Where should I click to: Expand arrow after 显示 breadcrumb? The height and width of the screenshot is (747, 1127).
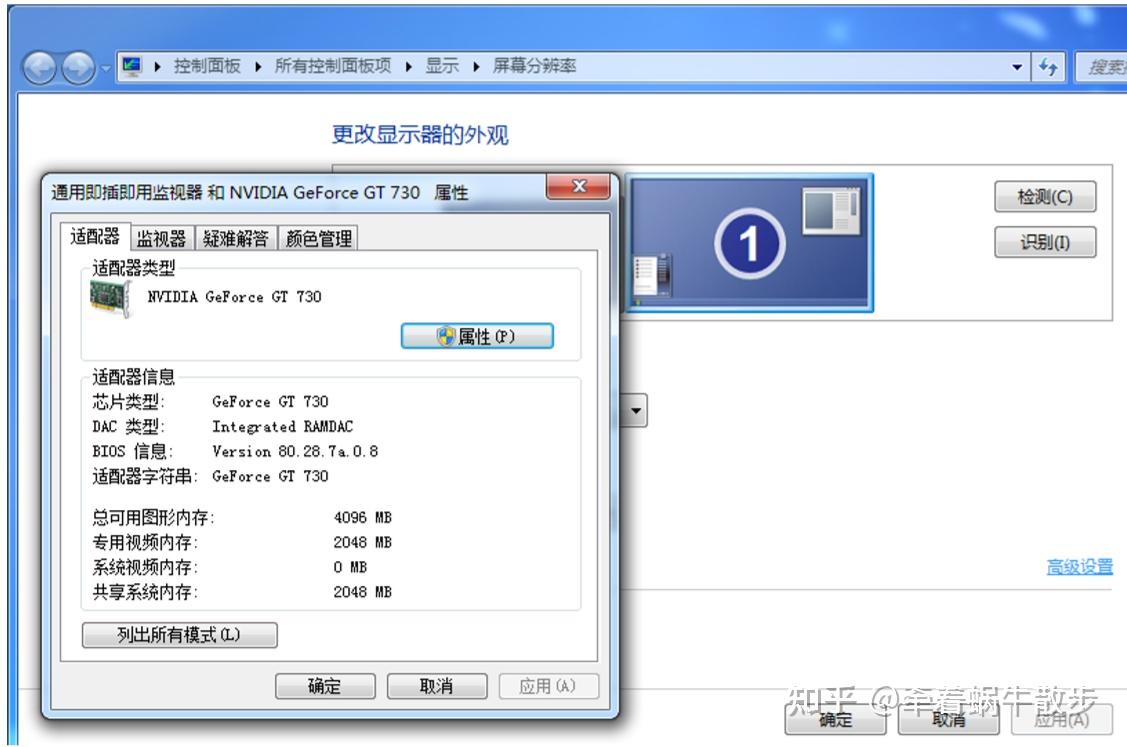tap(476, 67)
